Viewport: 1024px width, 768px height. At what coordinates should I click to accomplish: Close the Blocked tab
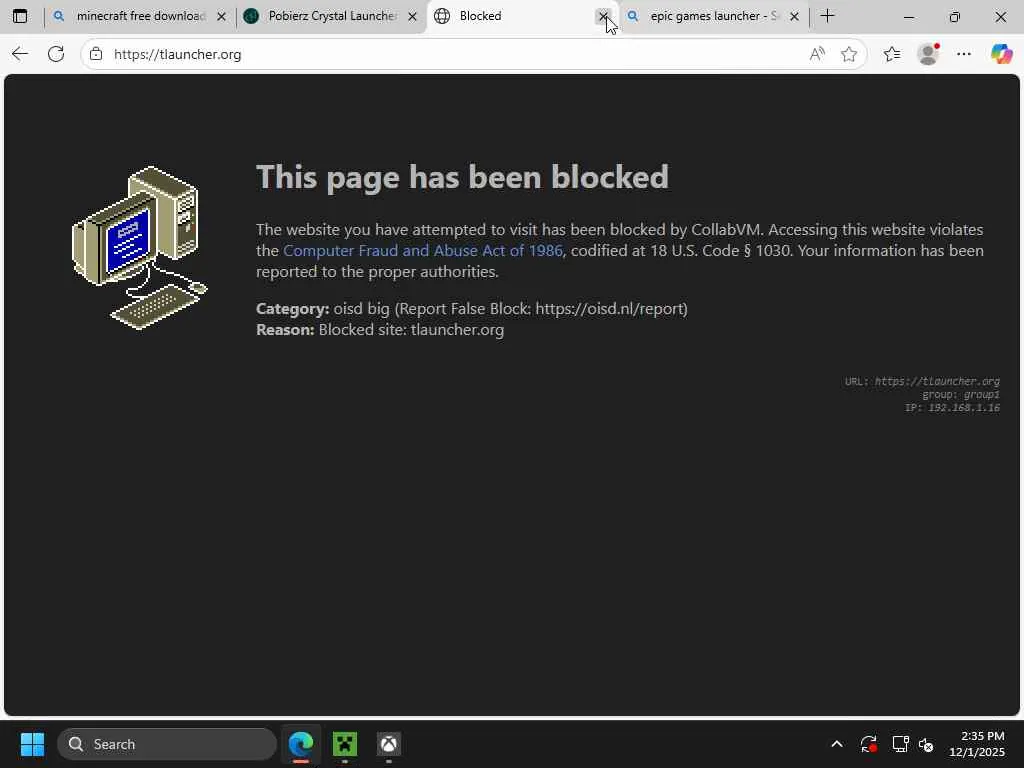pos(603,16)
